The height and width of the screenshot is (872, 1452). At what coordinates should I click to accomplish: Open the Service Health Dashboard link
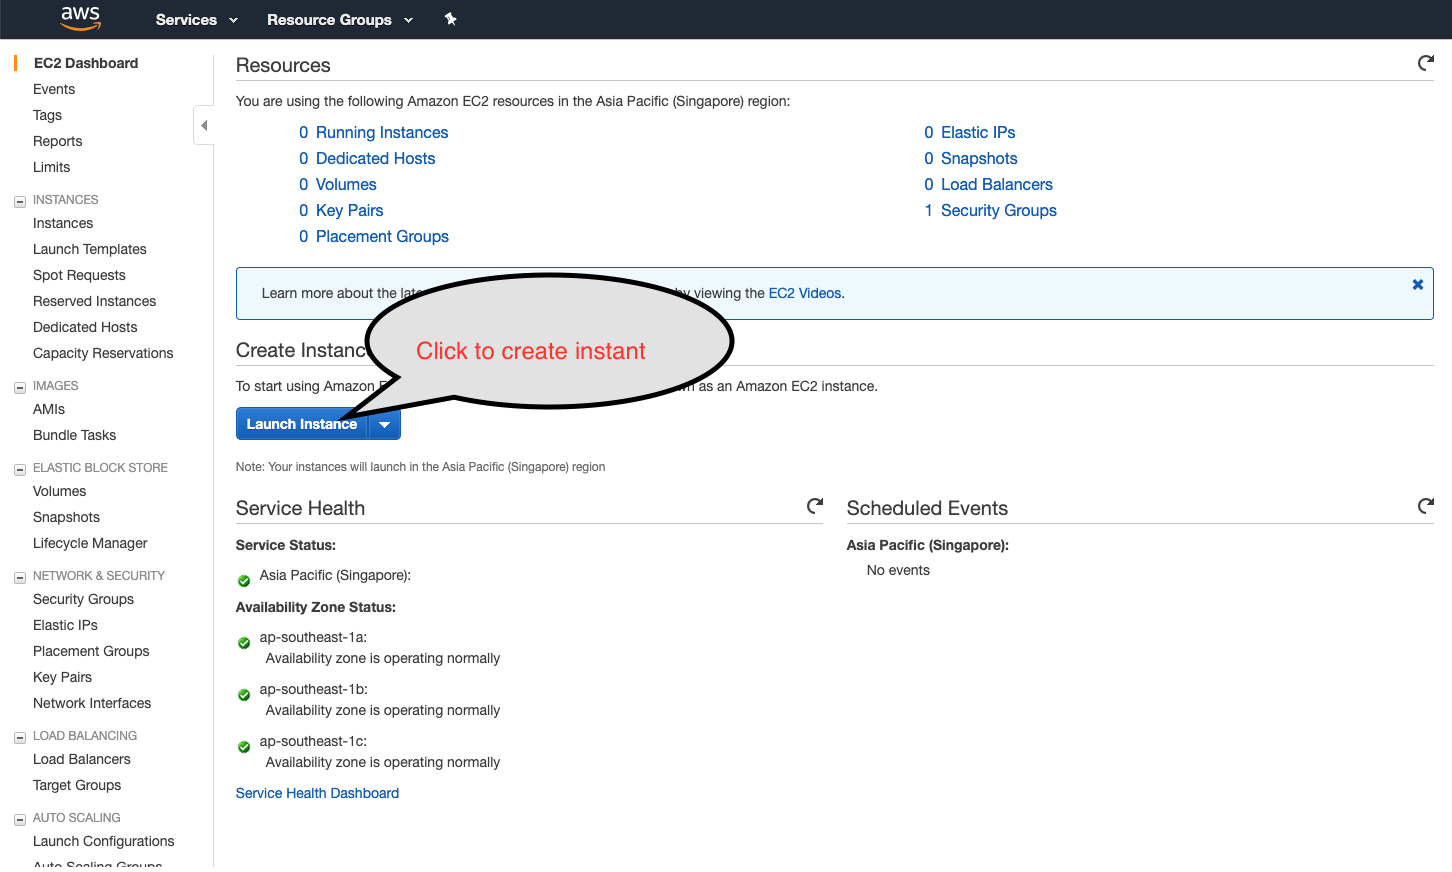pos(317,793)
